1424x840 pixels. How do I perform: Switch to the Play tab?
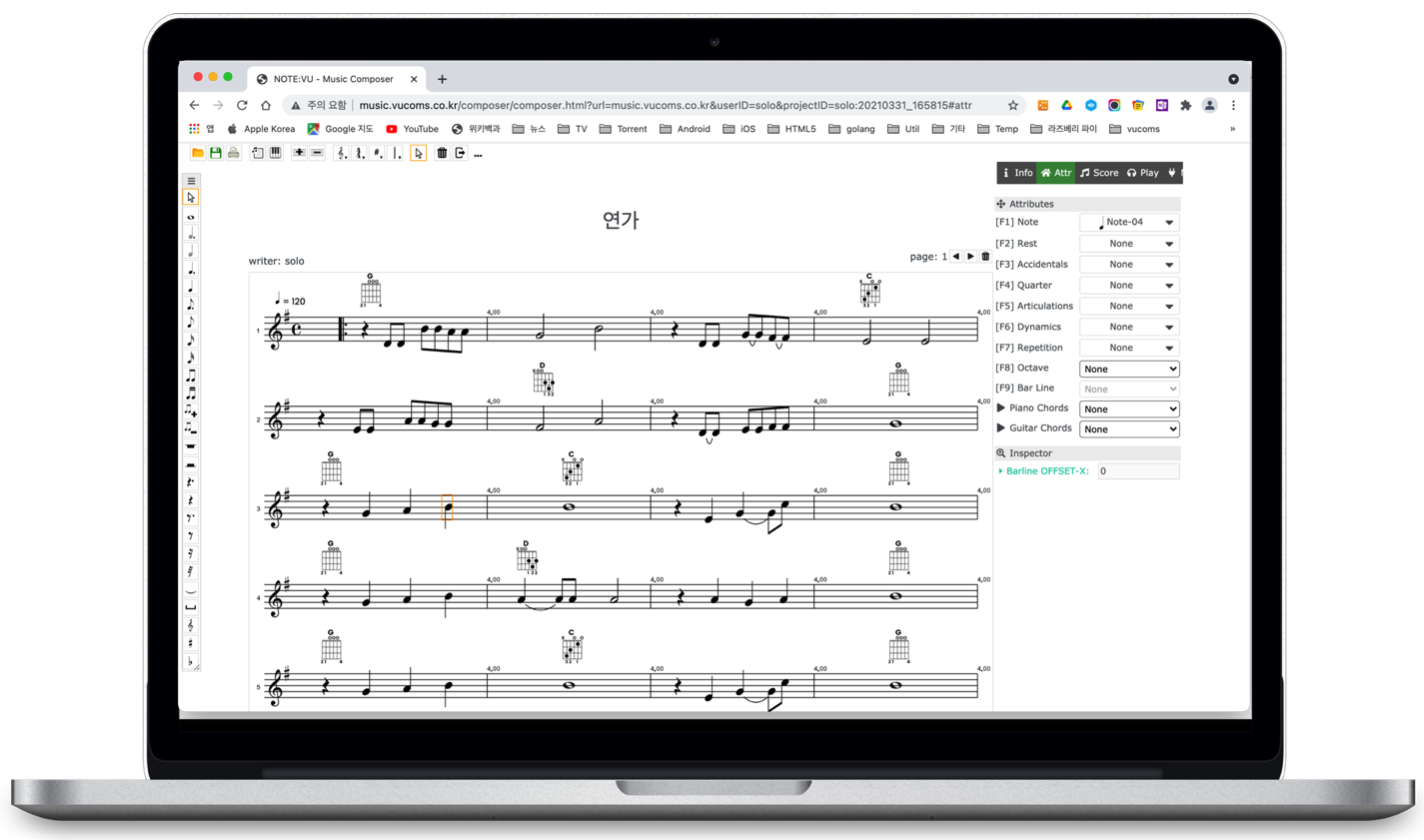pyautogui.click(x=1143, y=173)
